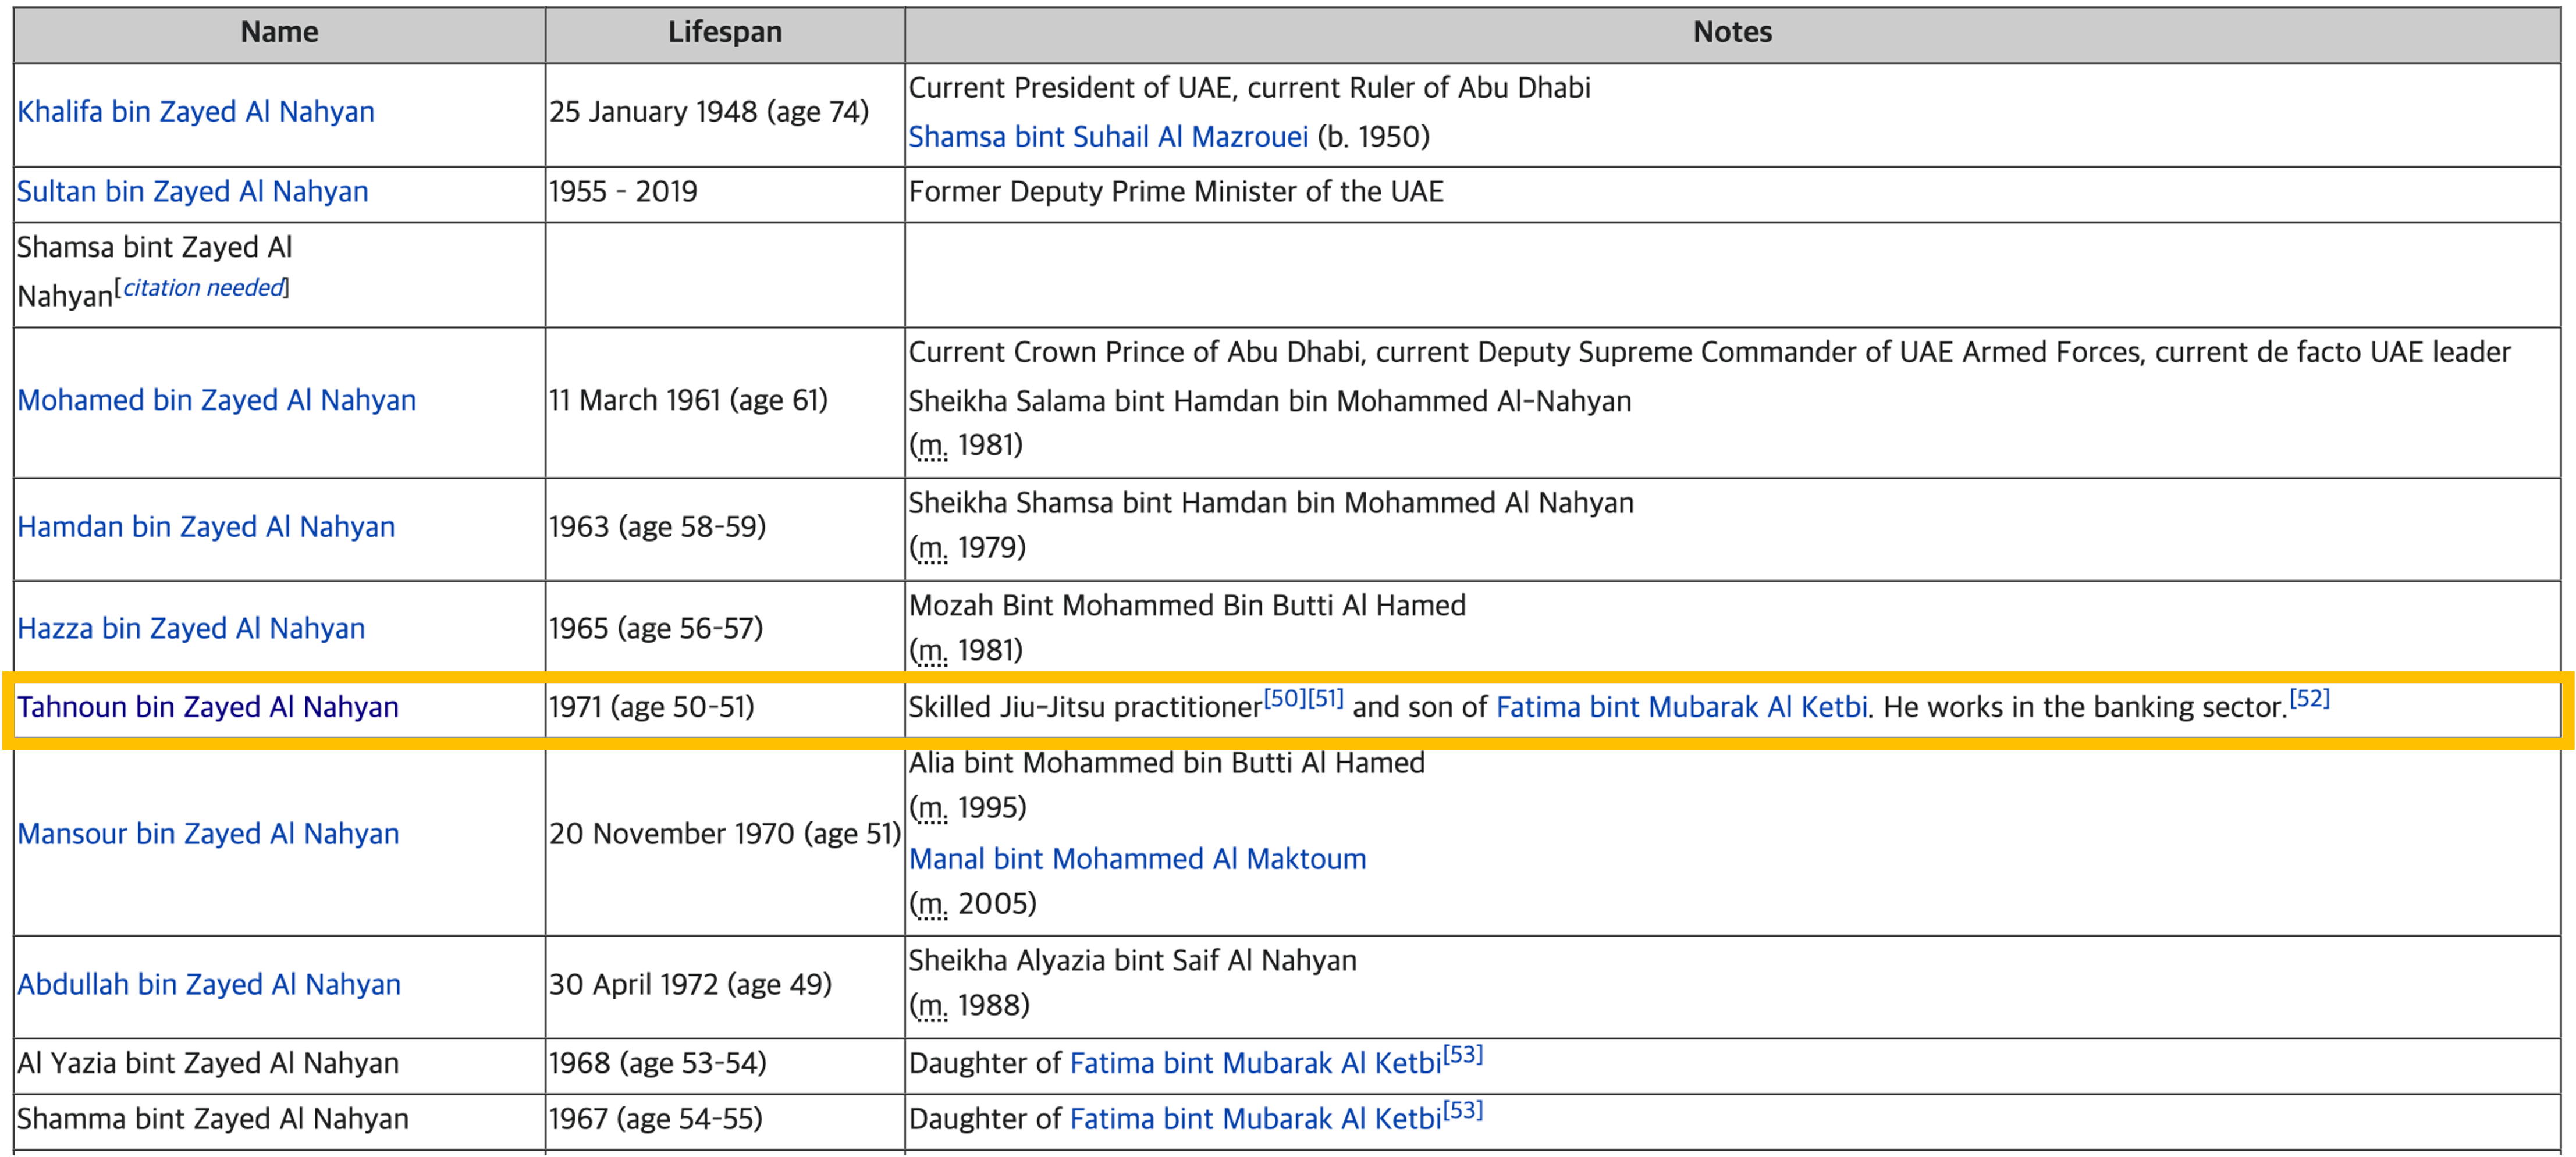Click the Notes column header
Screen dimensions: 2576x1157
pyautogui.click(x=1732, y=32)
